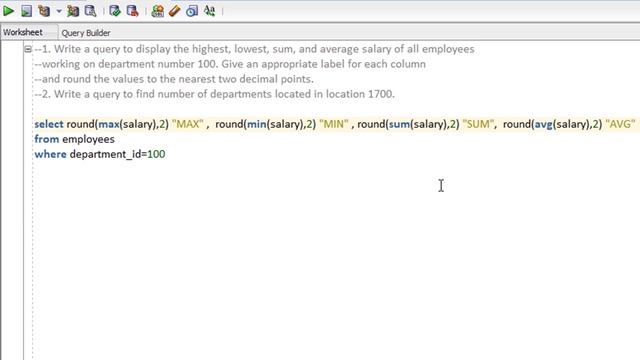Collapse the comment block fold marker
The width and height of the screenshot is (640, 360).
click(28, 49)
